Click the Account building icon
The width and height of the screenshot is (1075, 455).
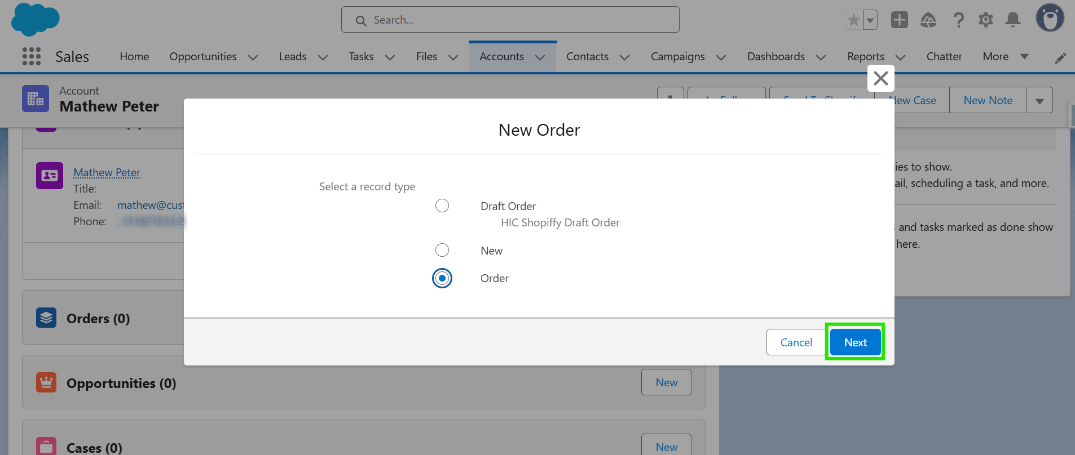pyautogui.click(x=36, y=99)
